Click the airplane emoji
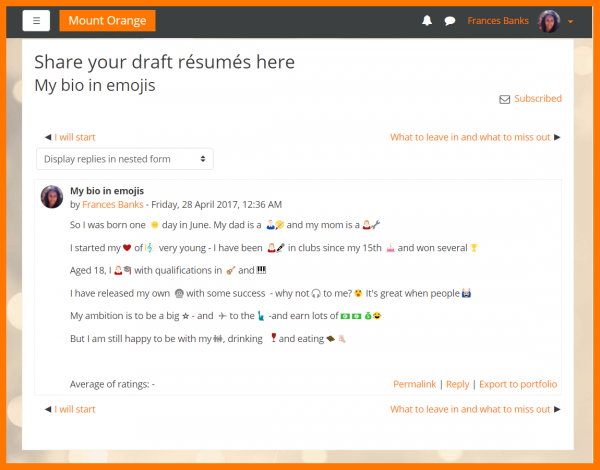600x470 pixels. pyautogui.click(x=222, y=316)
